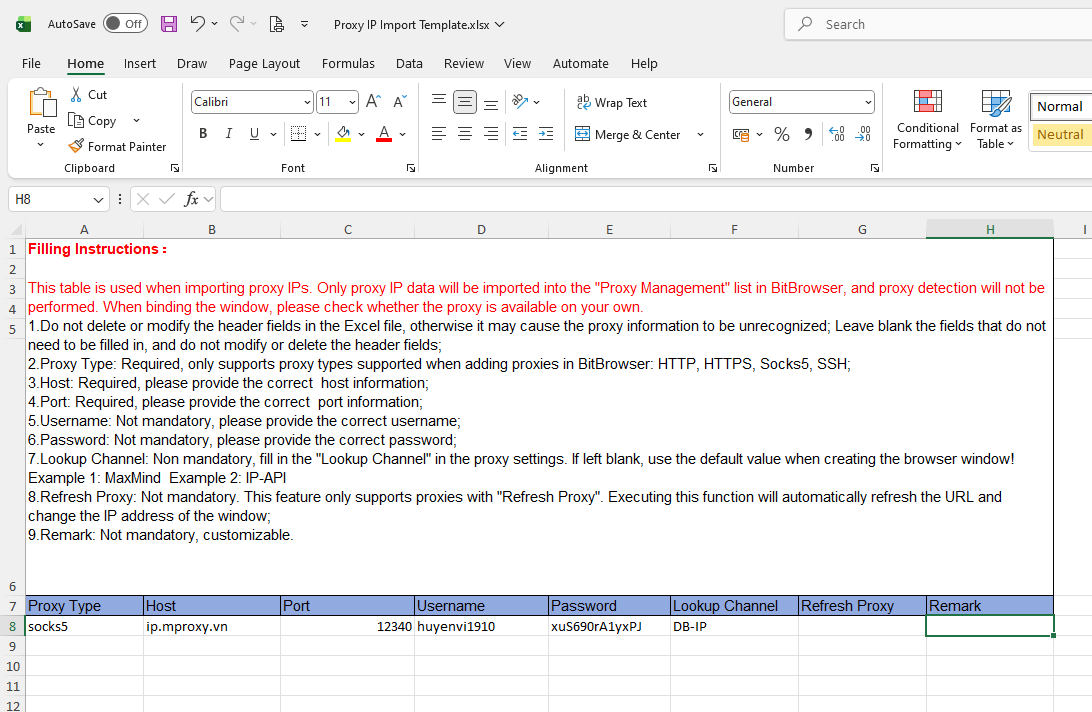Select the Format Painter brush
Screen dimensions: 1092x712
tap(117, 146)
